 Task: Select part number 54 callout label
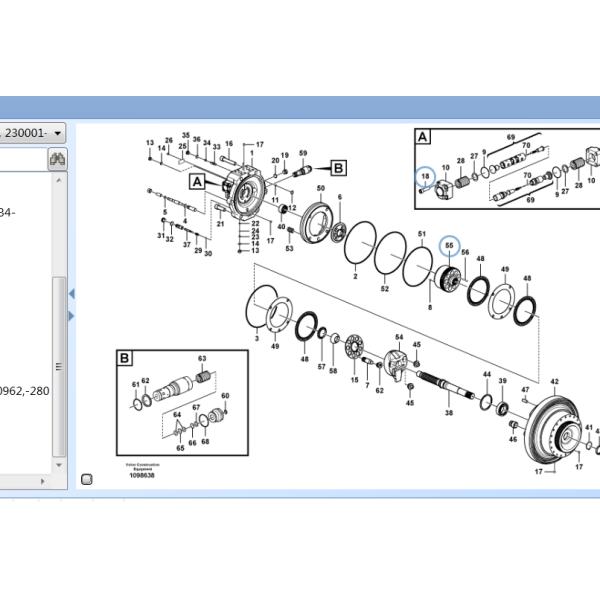(x=398, y=337)
